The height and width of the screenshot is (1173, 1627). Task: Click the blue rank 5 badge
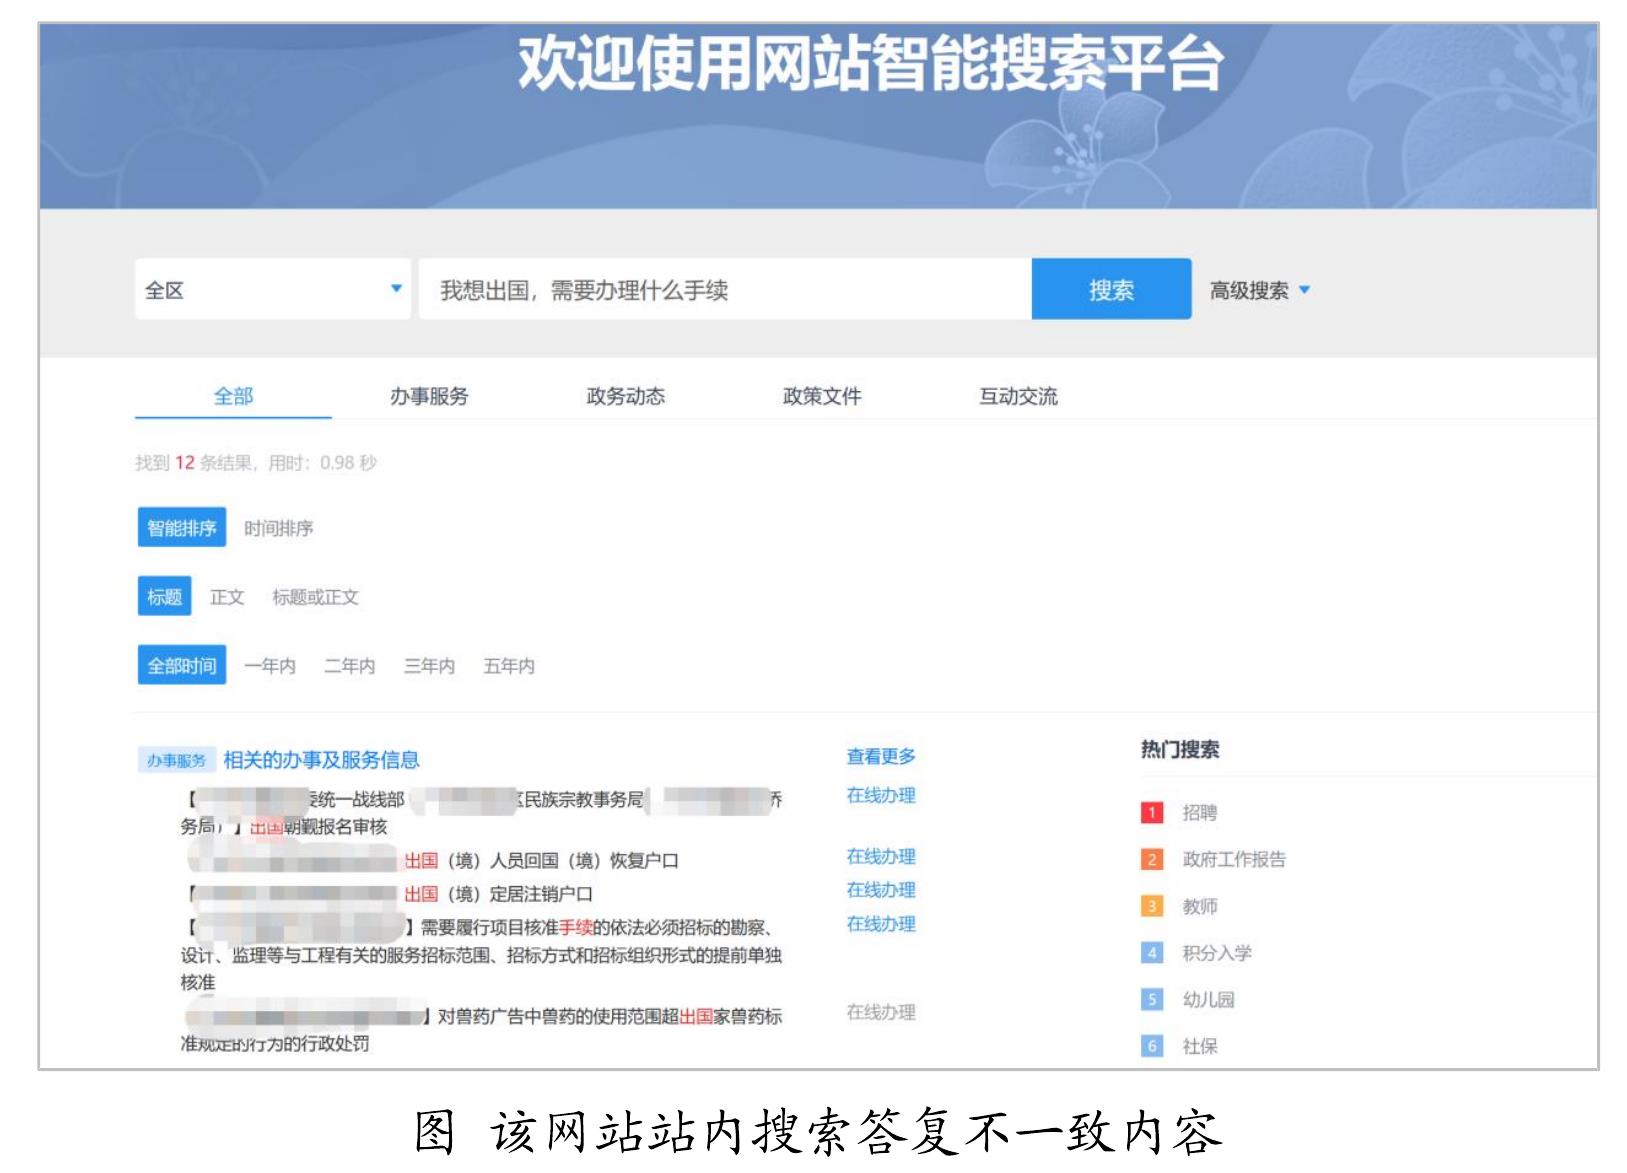point(1152,1000)
